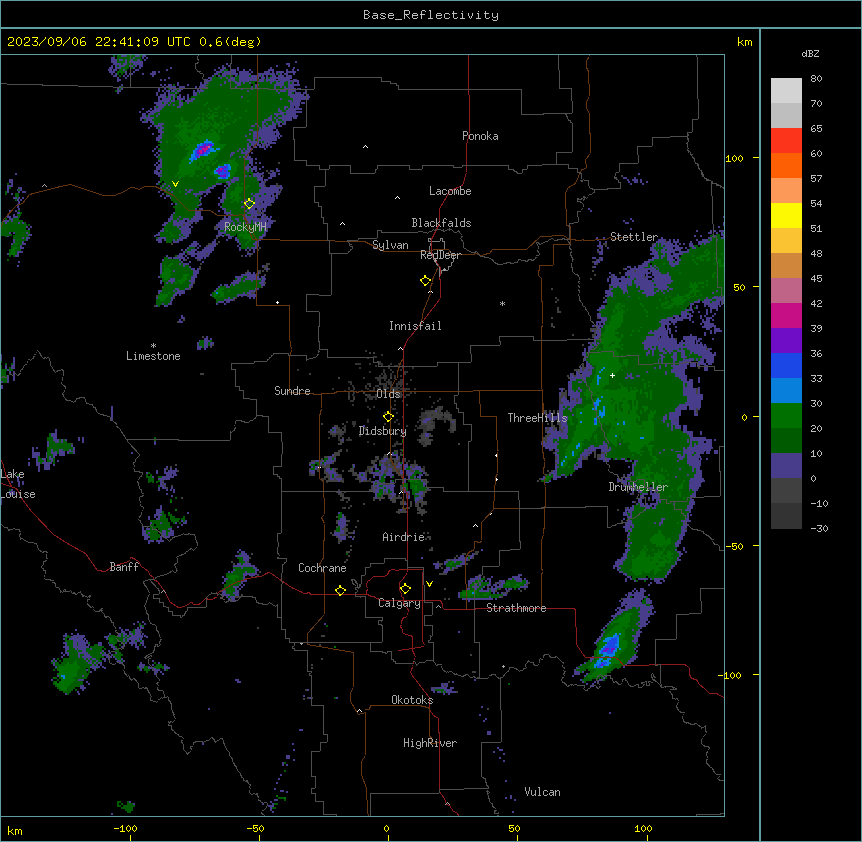The image size is (862, 842).
Task: Click the 100 tick label on right axis
Action: [734, 158]
